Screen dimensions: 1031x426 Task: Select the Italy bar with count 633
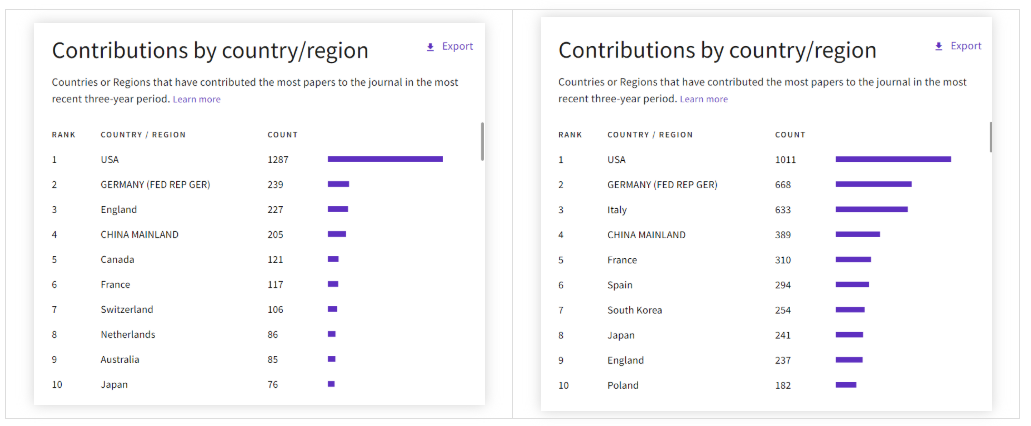tap(871, 209)
